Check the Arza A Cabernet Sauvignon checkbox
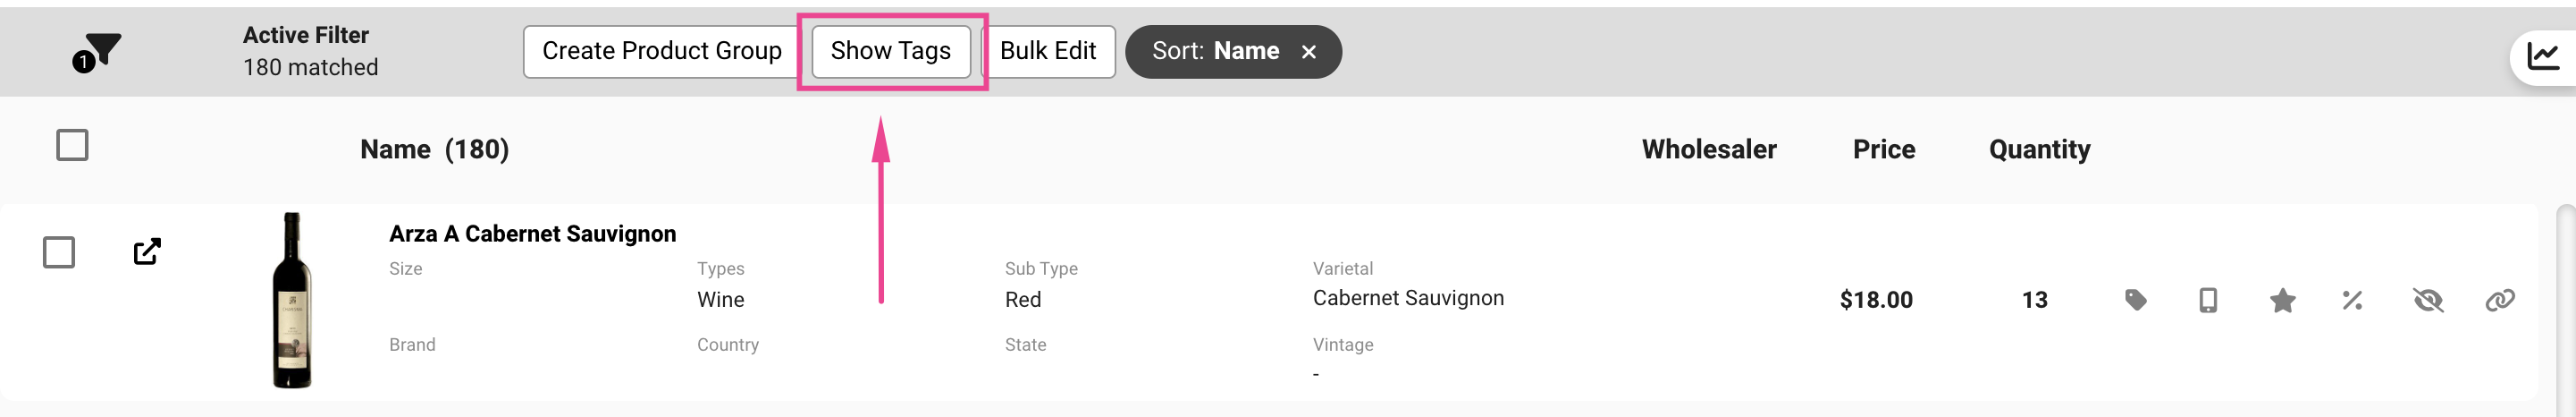Screen dimensions: 2576x417 [59, 252]
